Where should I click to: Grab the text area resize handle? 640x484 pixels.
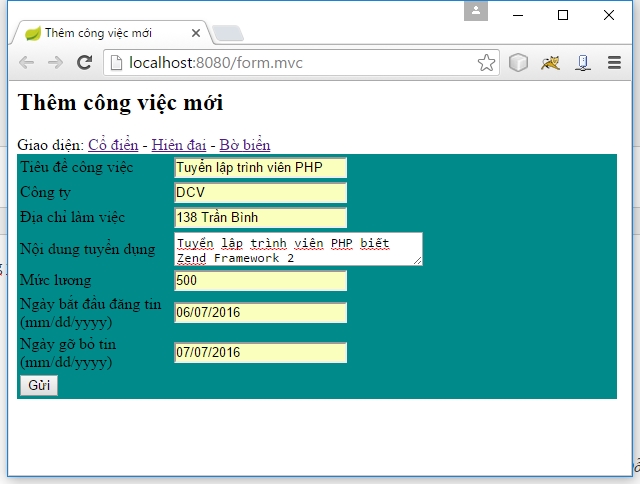pos(418,261)
